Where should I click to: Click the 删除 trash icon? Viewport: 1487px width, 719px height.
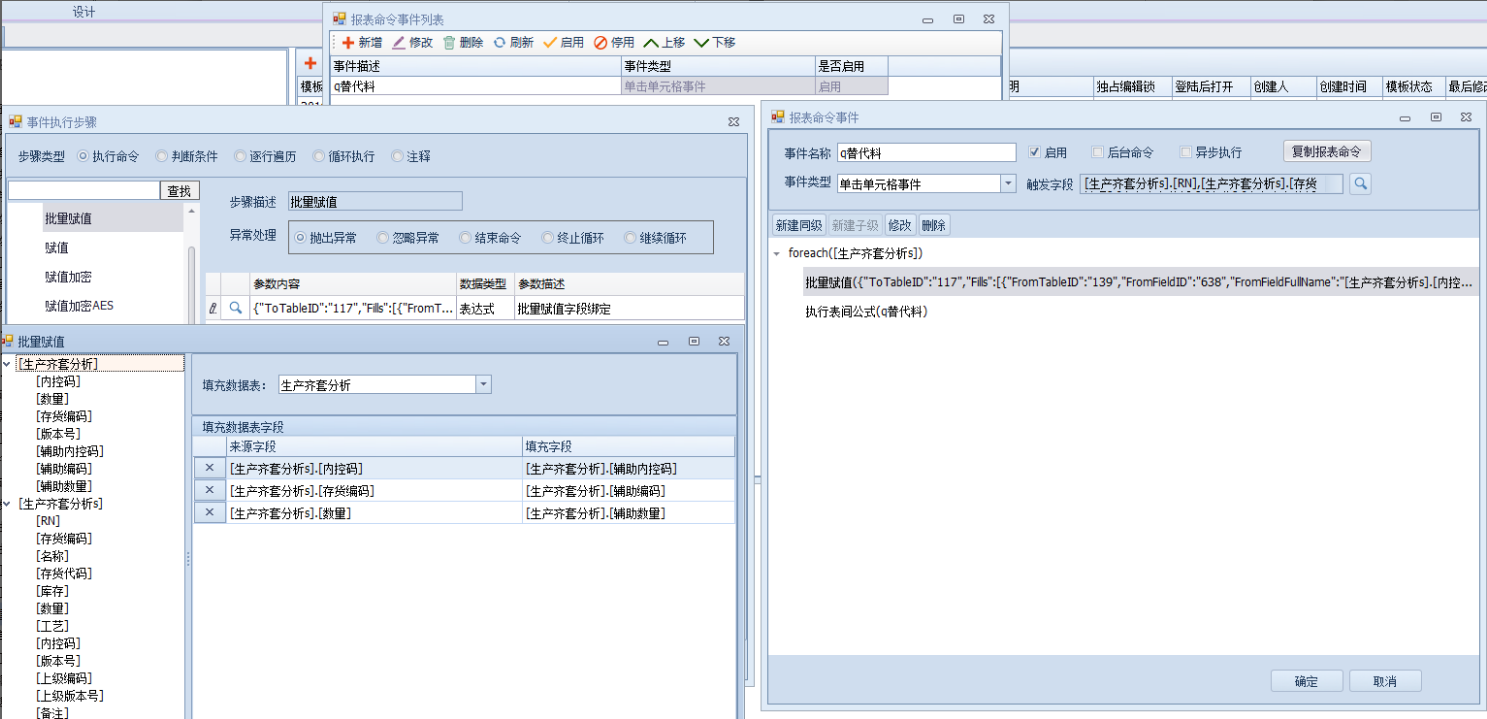[450, 42]
